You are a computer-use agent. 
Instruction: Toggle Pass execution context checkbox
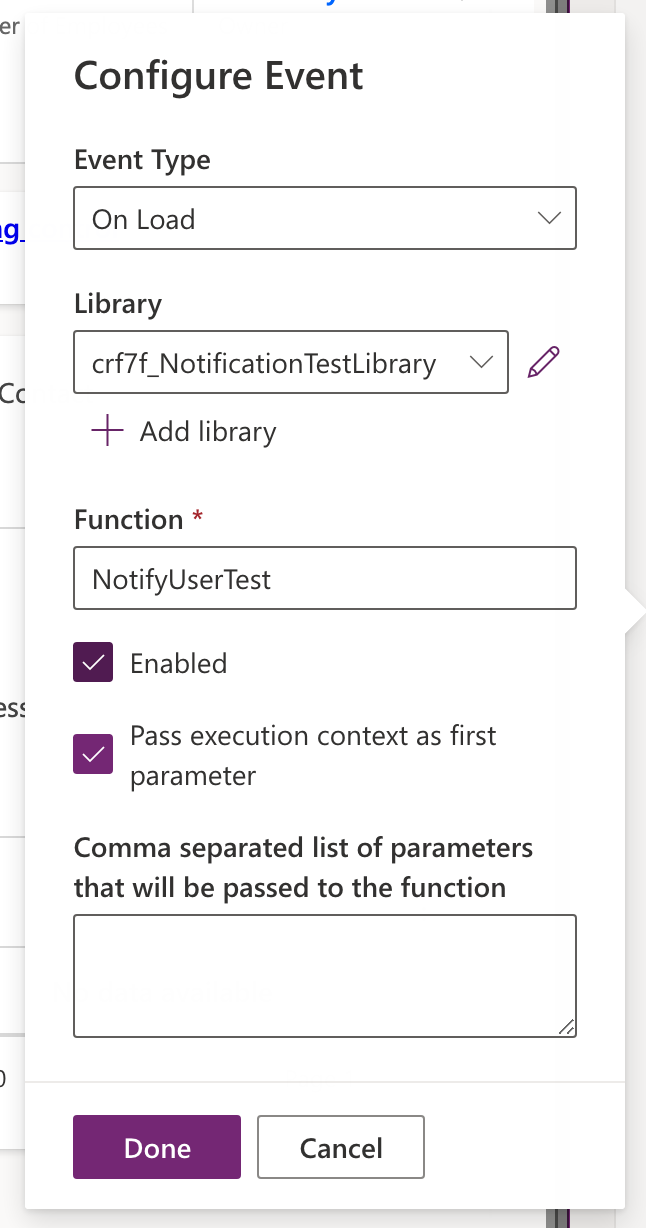coord(93,754)
